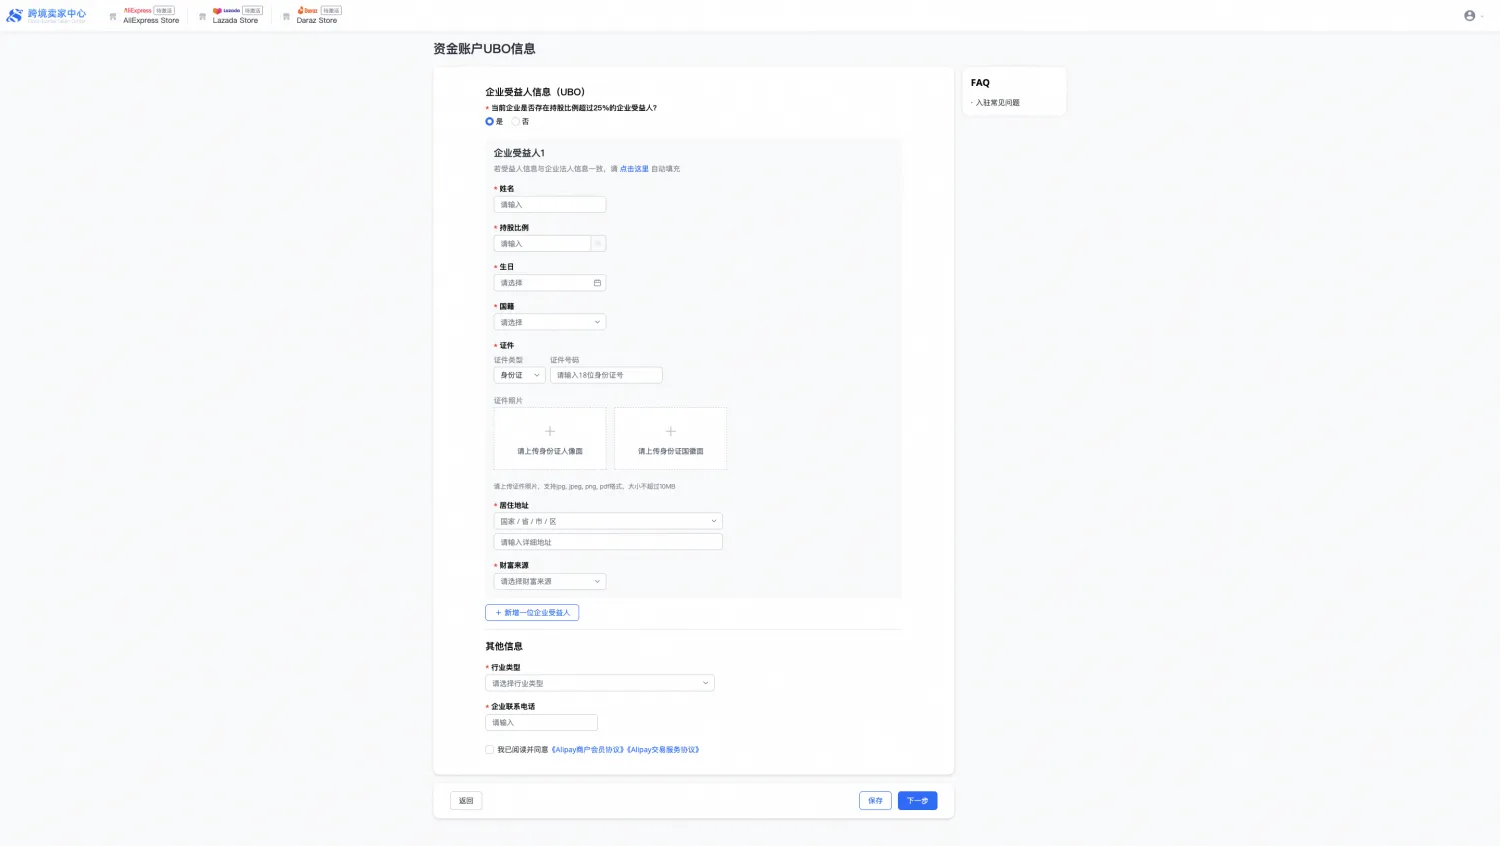Click the 姓名 input field
This screenshot has height=846, width=1500.
point(549,204)
